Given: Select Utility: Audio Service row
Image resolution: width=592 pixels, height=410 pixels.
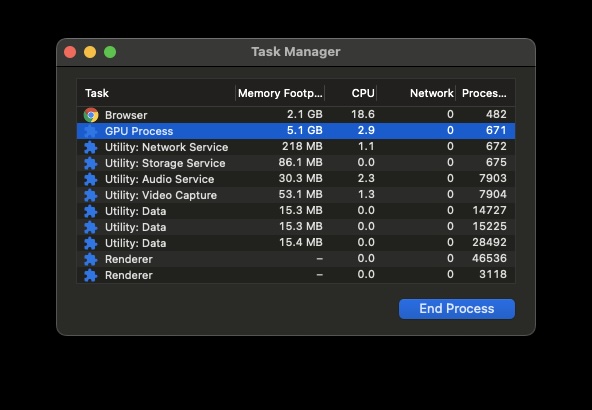Looking at the screenshot, I should pyautogui.click(x=296, y=179).
